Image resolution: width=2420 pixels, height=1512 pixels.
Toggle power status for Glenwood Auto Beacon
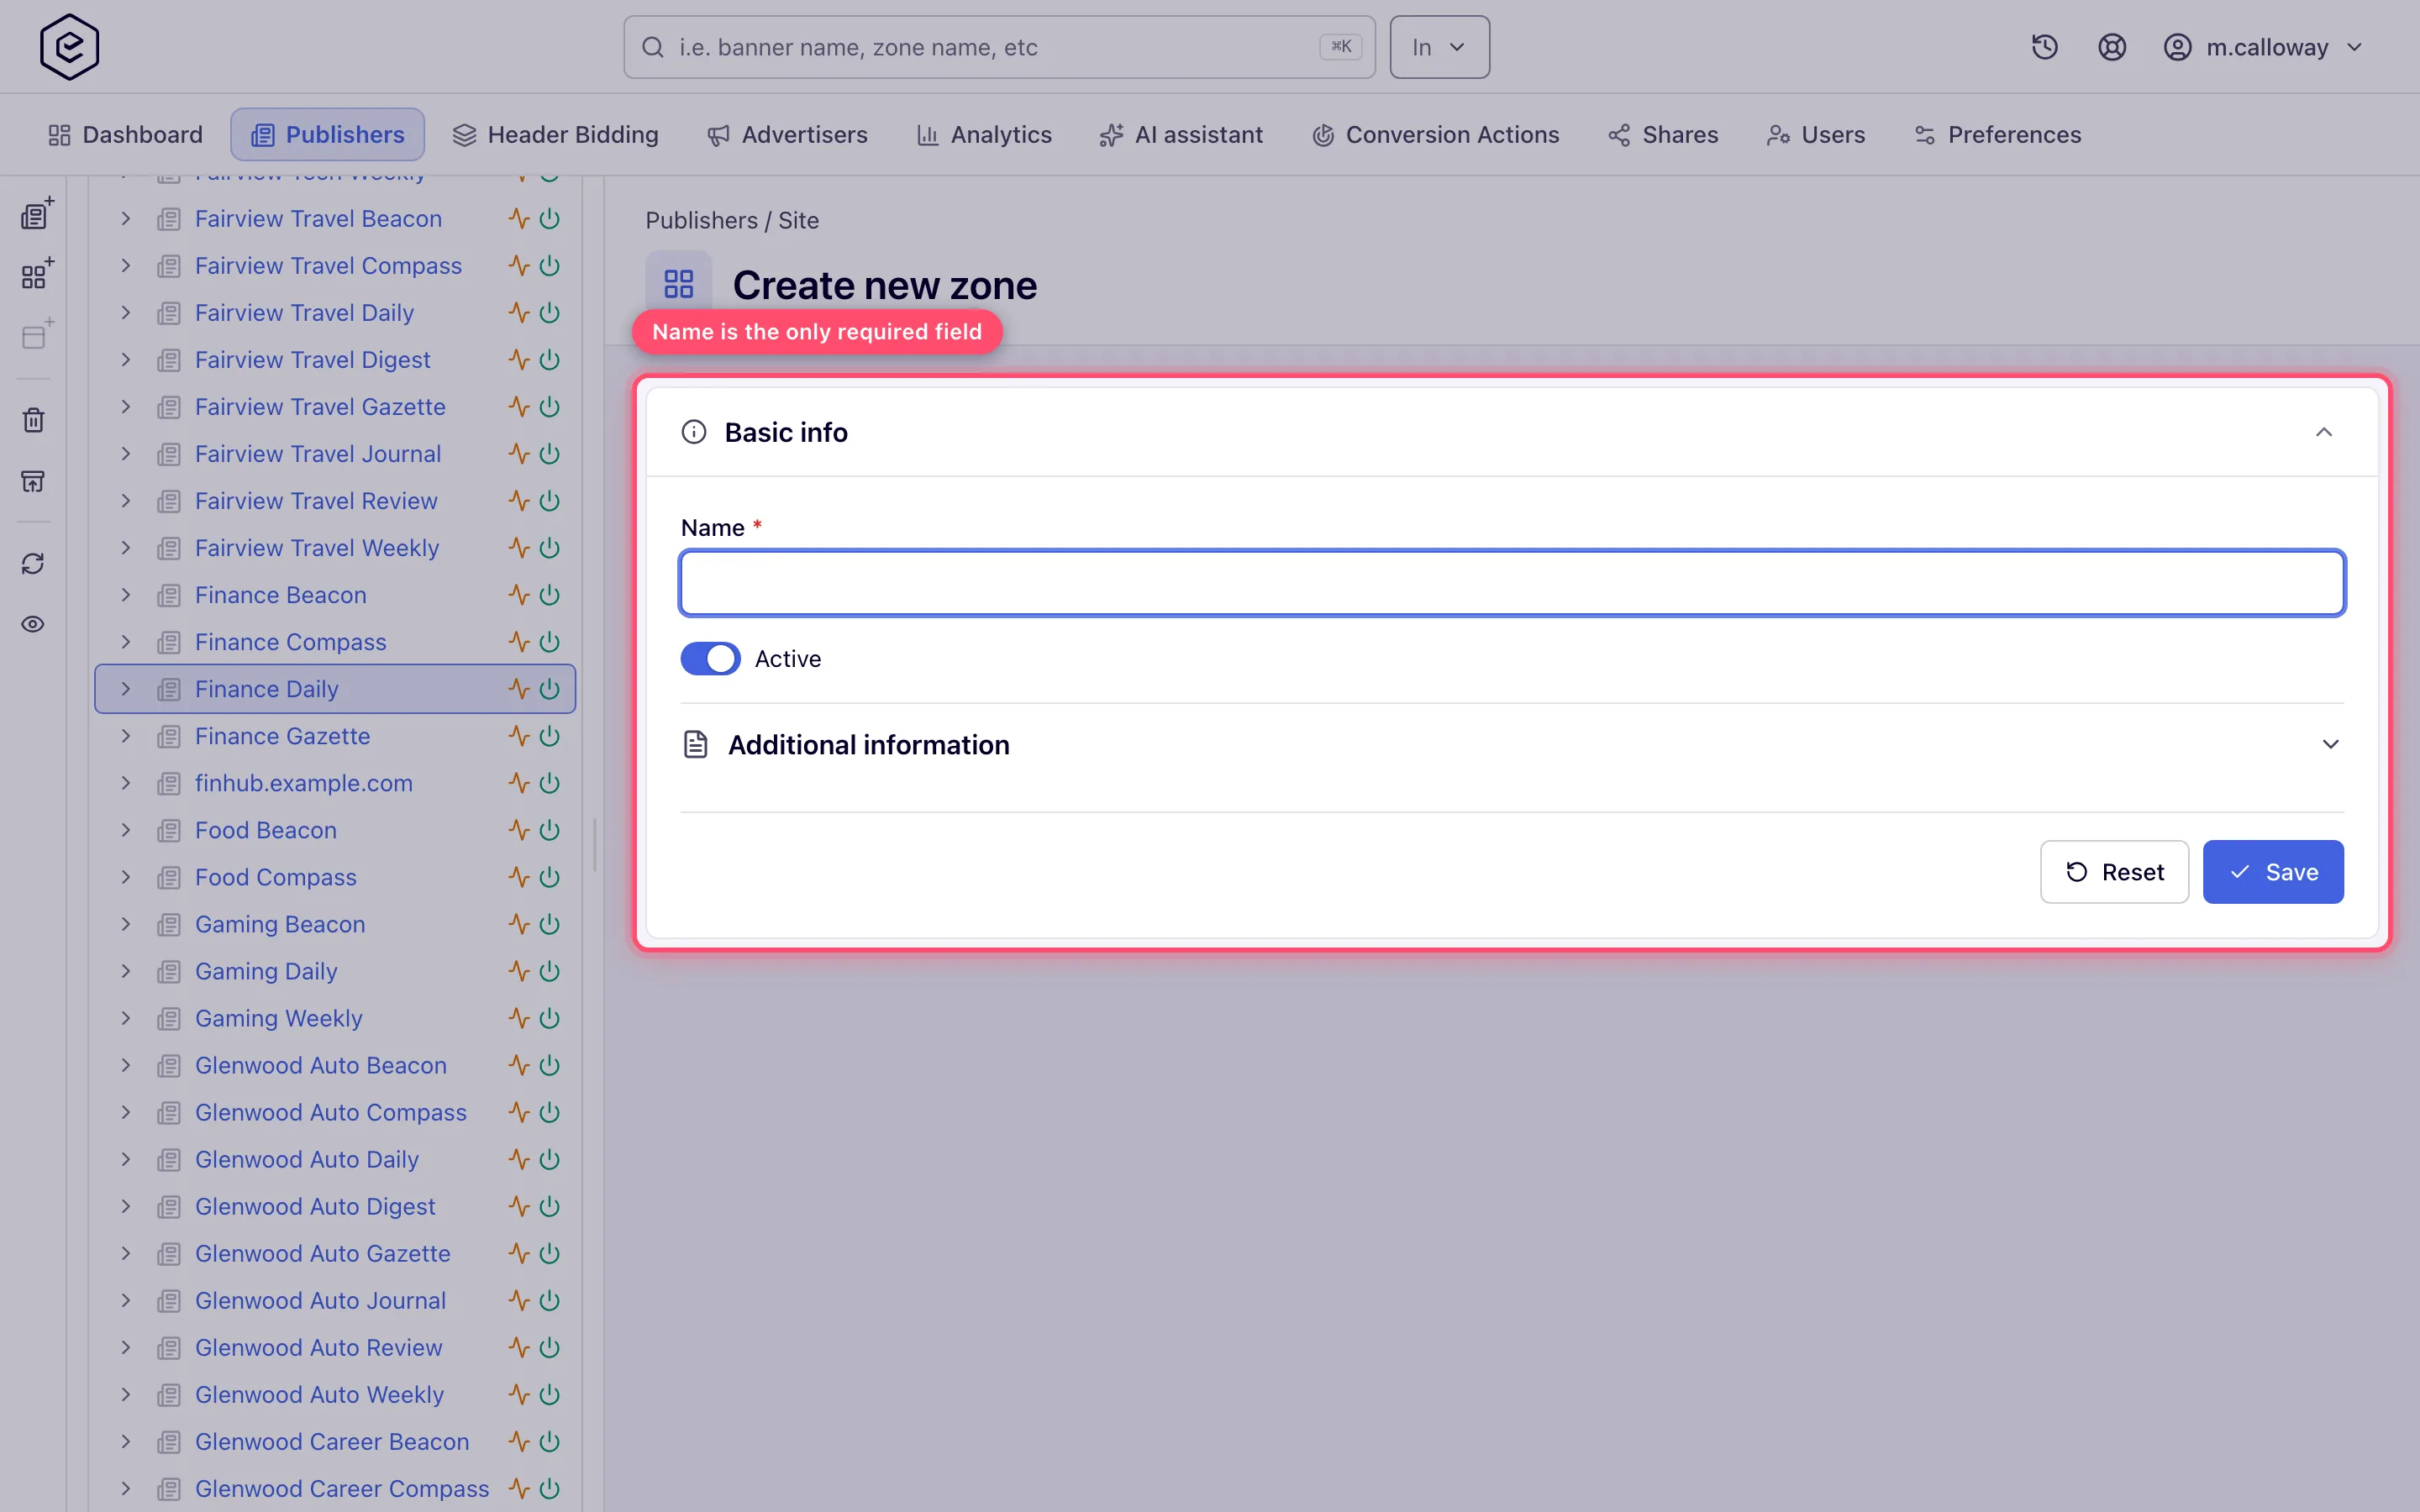(x=550, y=1065)
